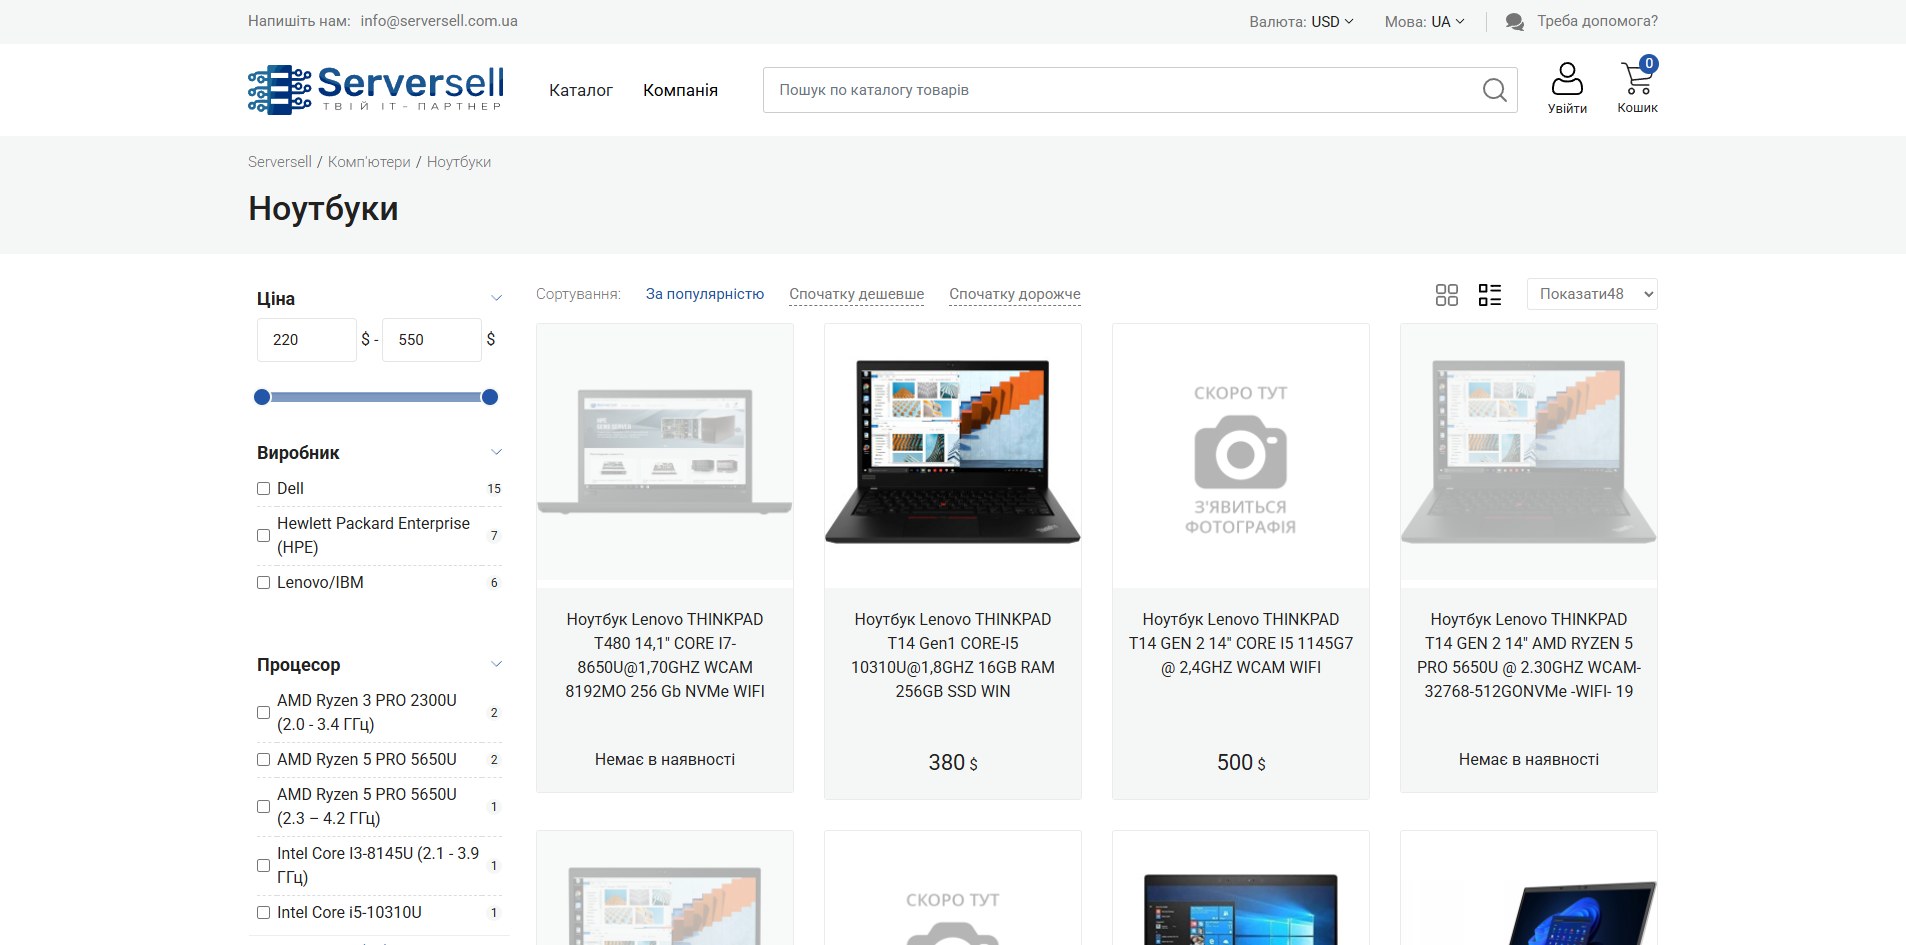The height and width of the screenshot is (945, 1906).
Task: Click the maximum price field 550
Action: (x=432, y=340)
